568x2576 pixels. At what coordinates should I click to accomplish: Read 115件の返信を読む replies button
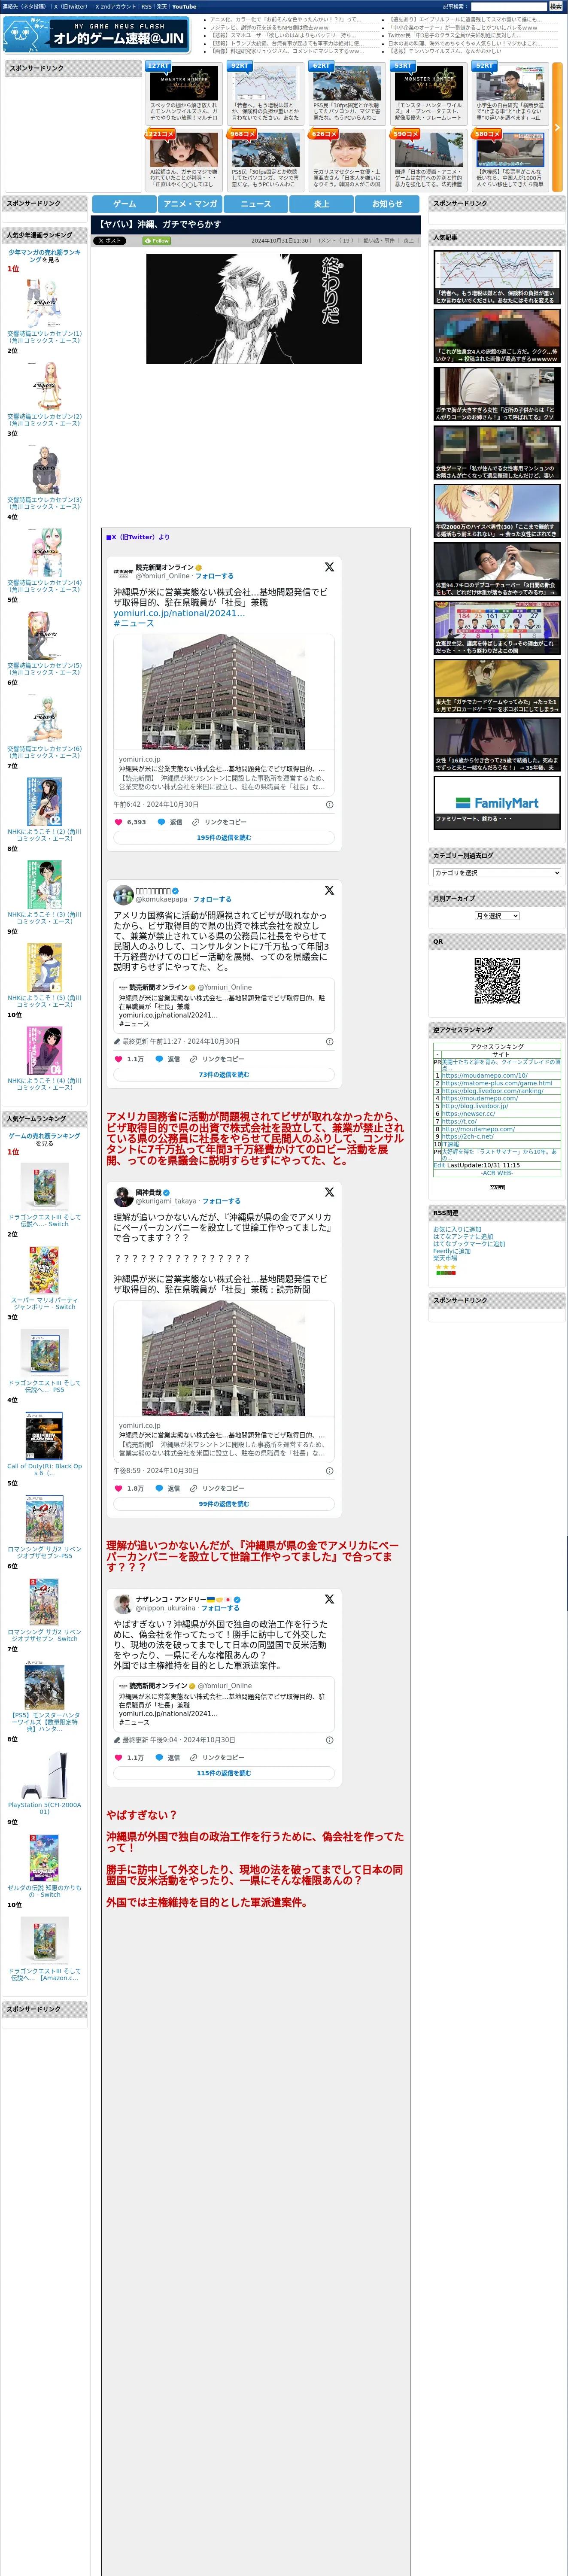tap(224, 1773)
